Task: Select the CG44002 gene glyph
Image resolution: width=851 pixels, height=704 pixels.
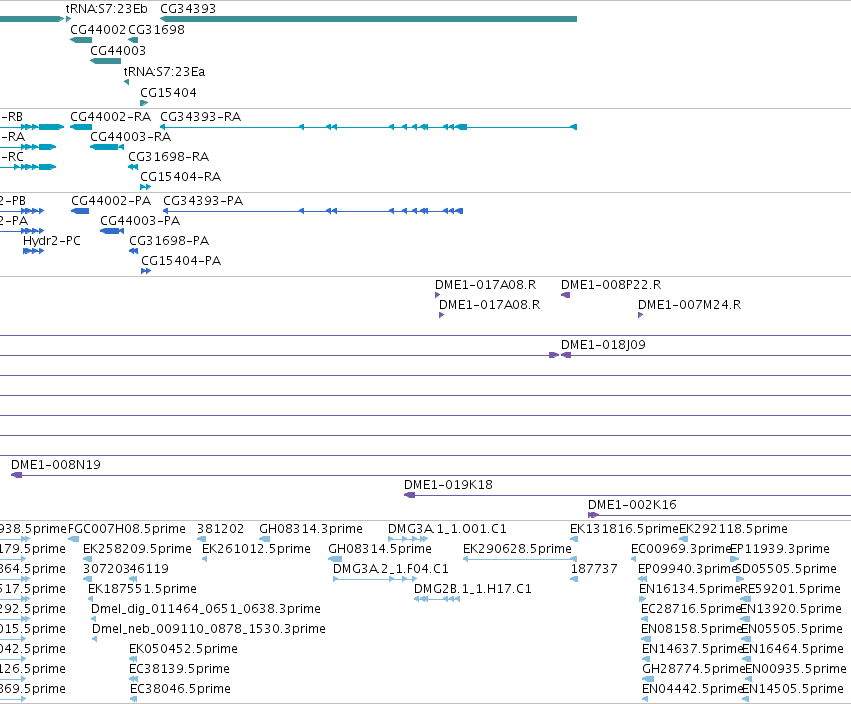Action: pos(81,40)
